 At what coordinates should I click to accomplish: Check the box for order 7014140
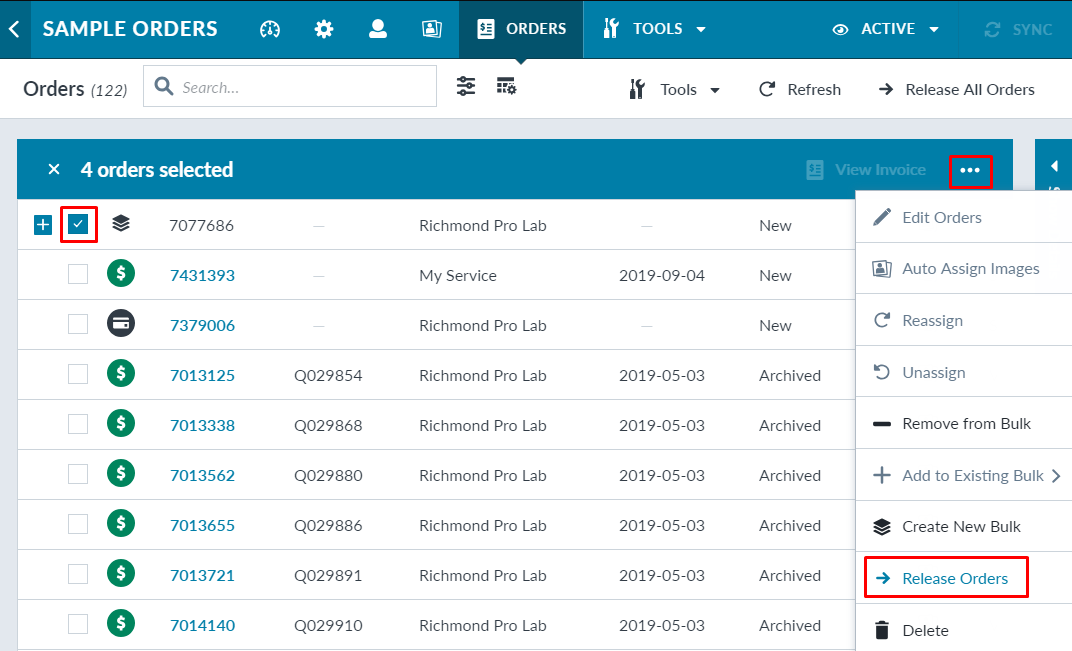[78, 624]
